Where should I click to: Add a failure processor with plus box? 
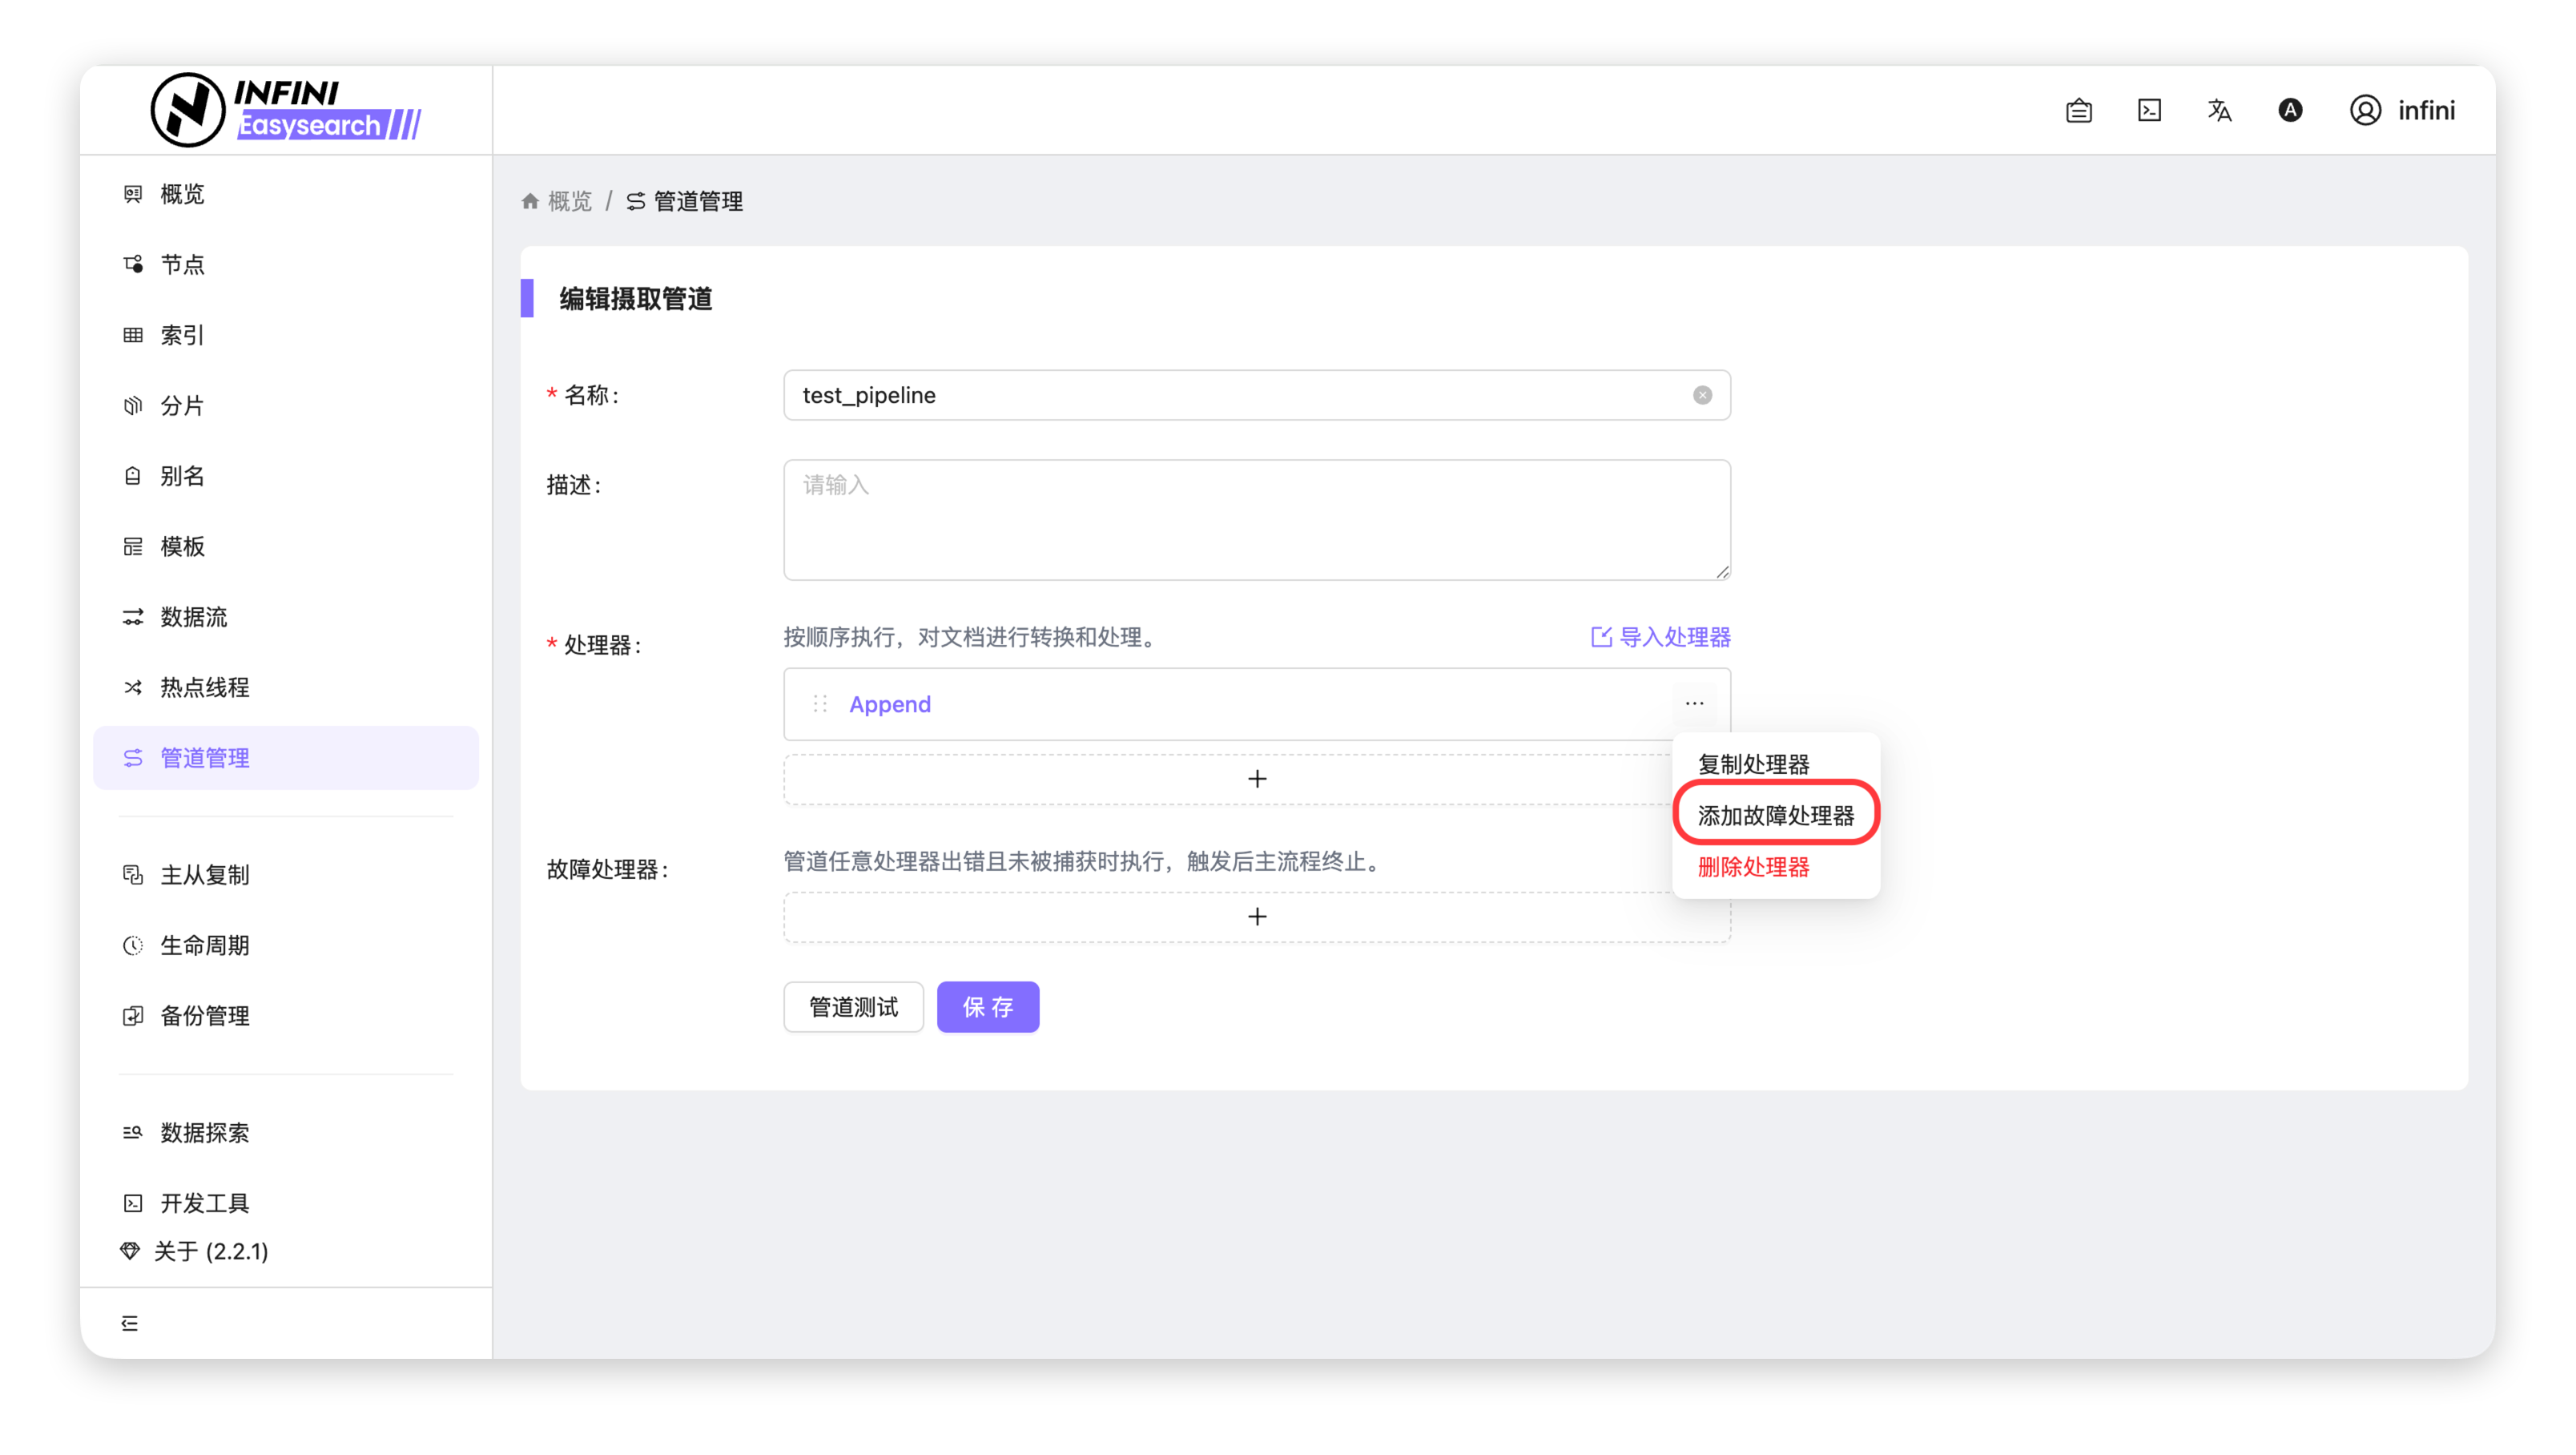(1257, 916)
